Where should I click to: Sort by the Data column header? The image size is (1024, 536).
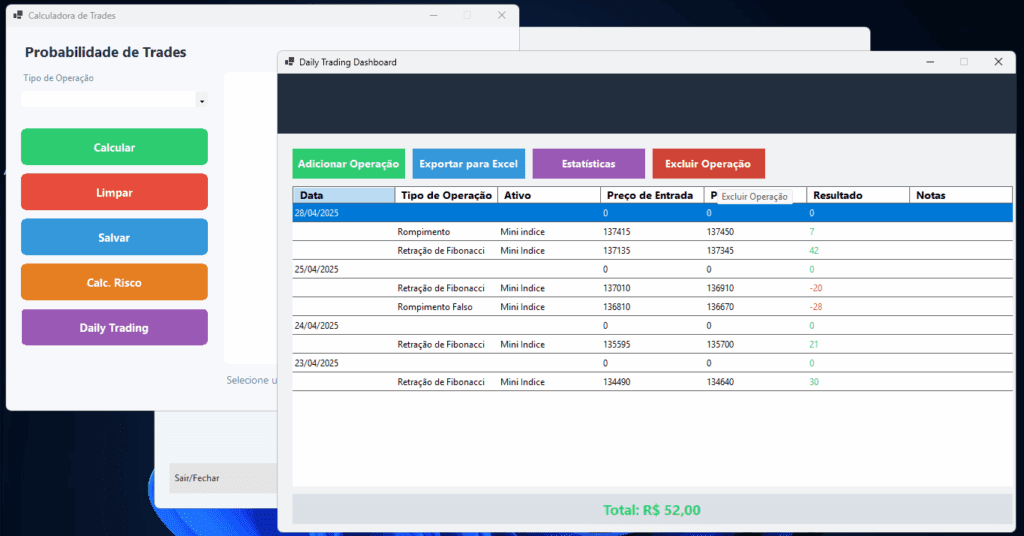[x=344, y=195]
